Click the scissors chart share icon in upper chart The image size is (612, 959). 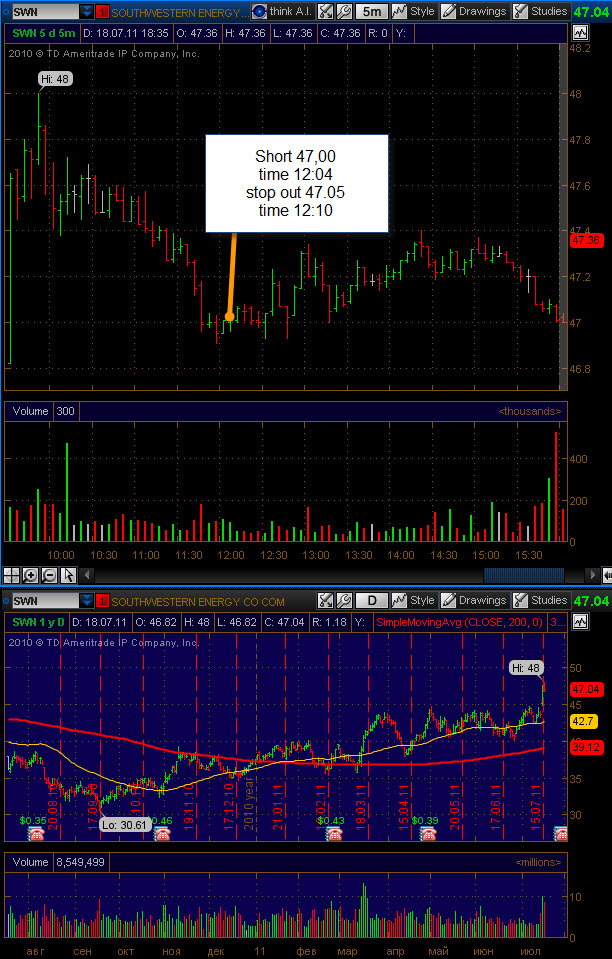tap(326, 11)
